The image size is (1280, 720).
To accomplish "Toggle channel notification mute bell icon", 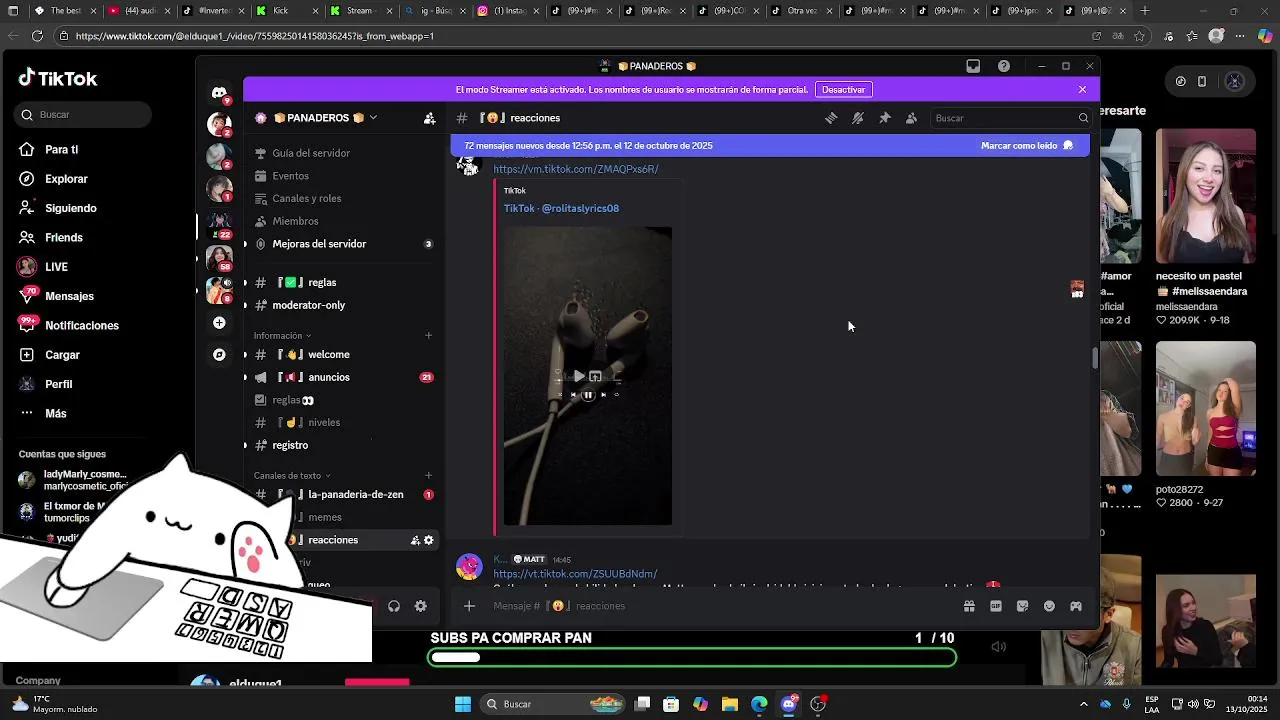I will tap(857, 118).
